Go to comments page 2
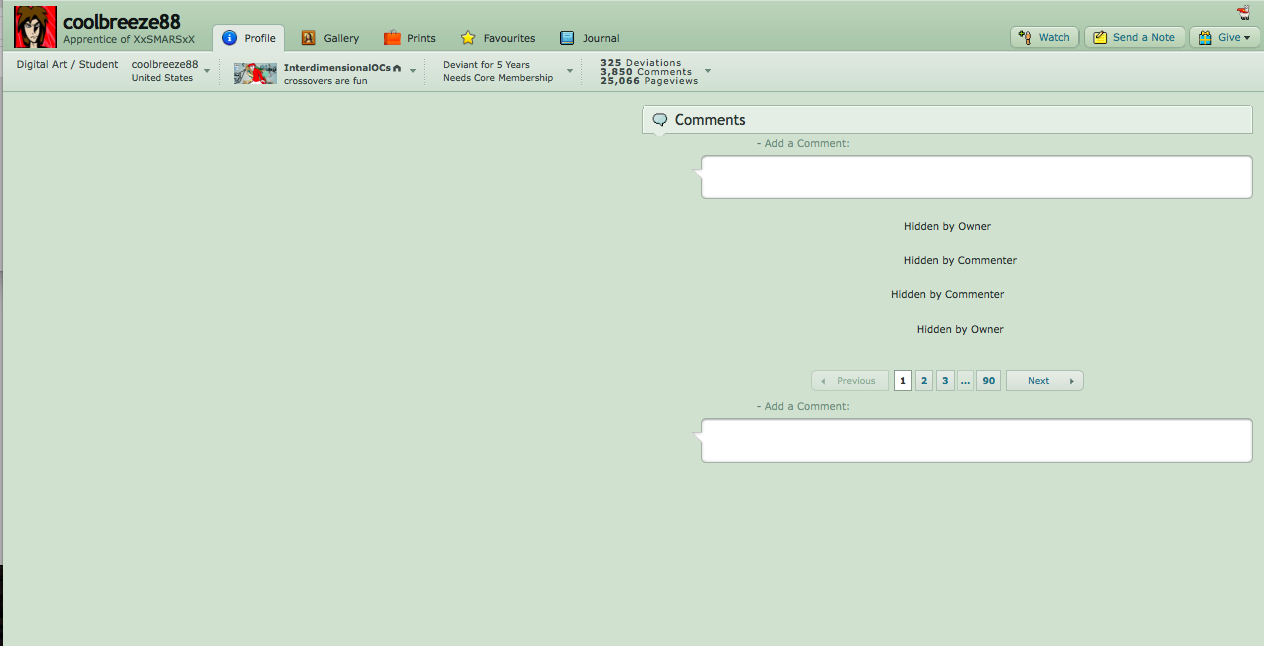Viewport: 1264px width, 646px height. click(924, 381)
